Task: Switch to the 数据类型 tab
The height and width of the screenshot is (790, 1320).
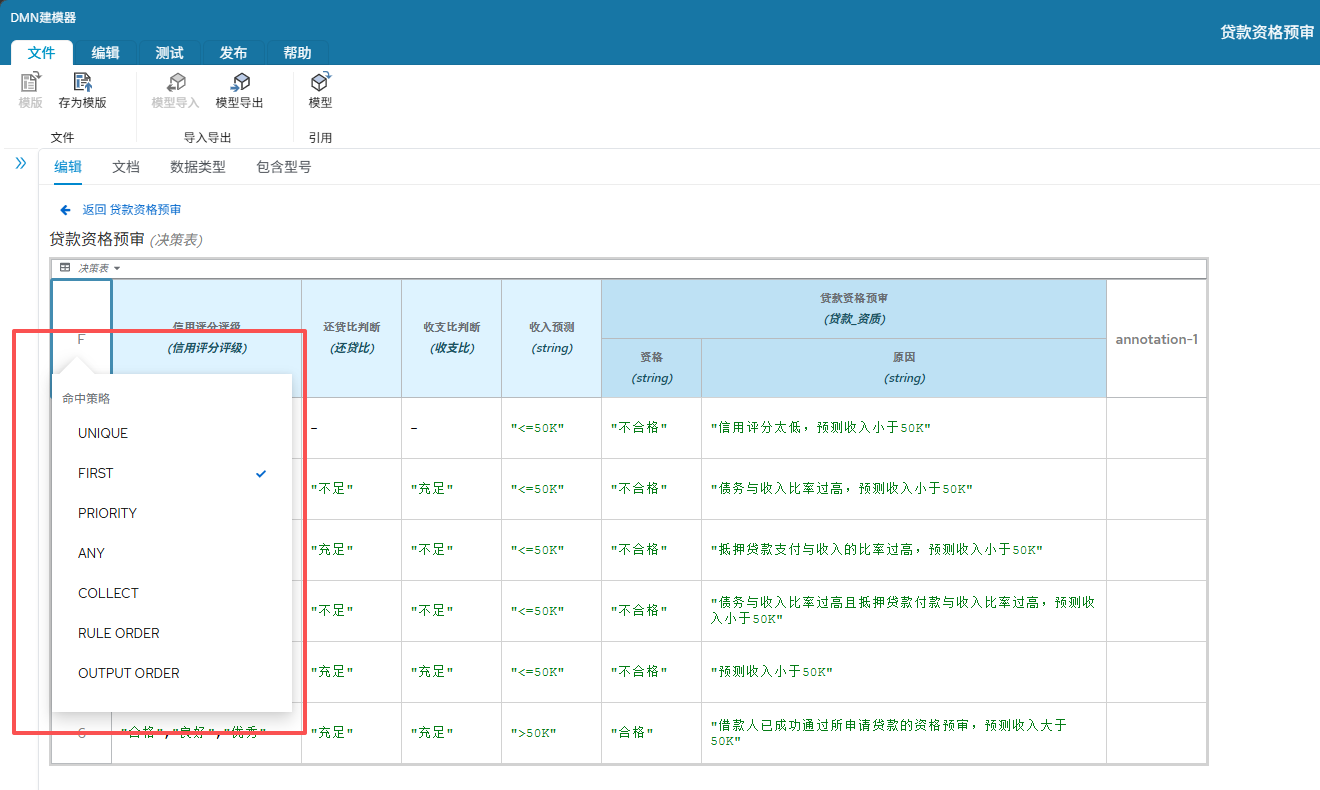Action: (x=198, y=167)
